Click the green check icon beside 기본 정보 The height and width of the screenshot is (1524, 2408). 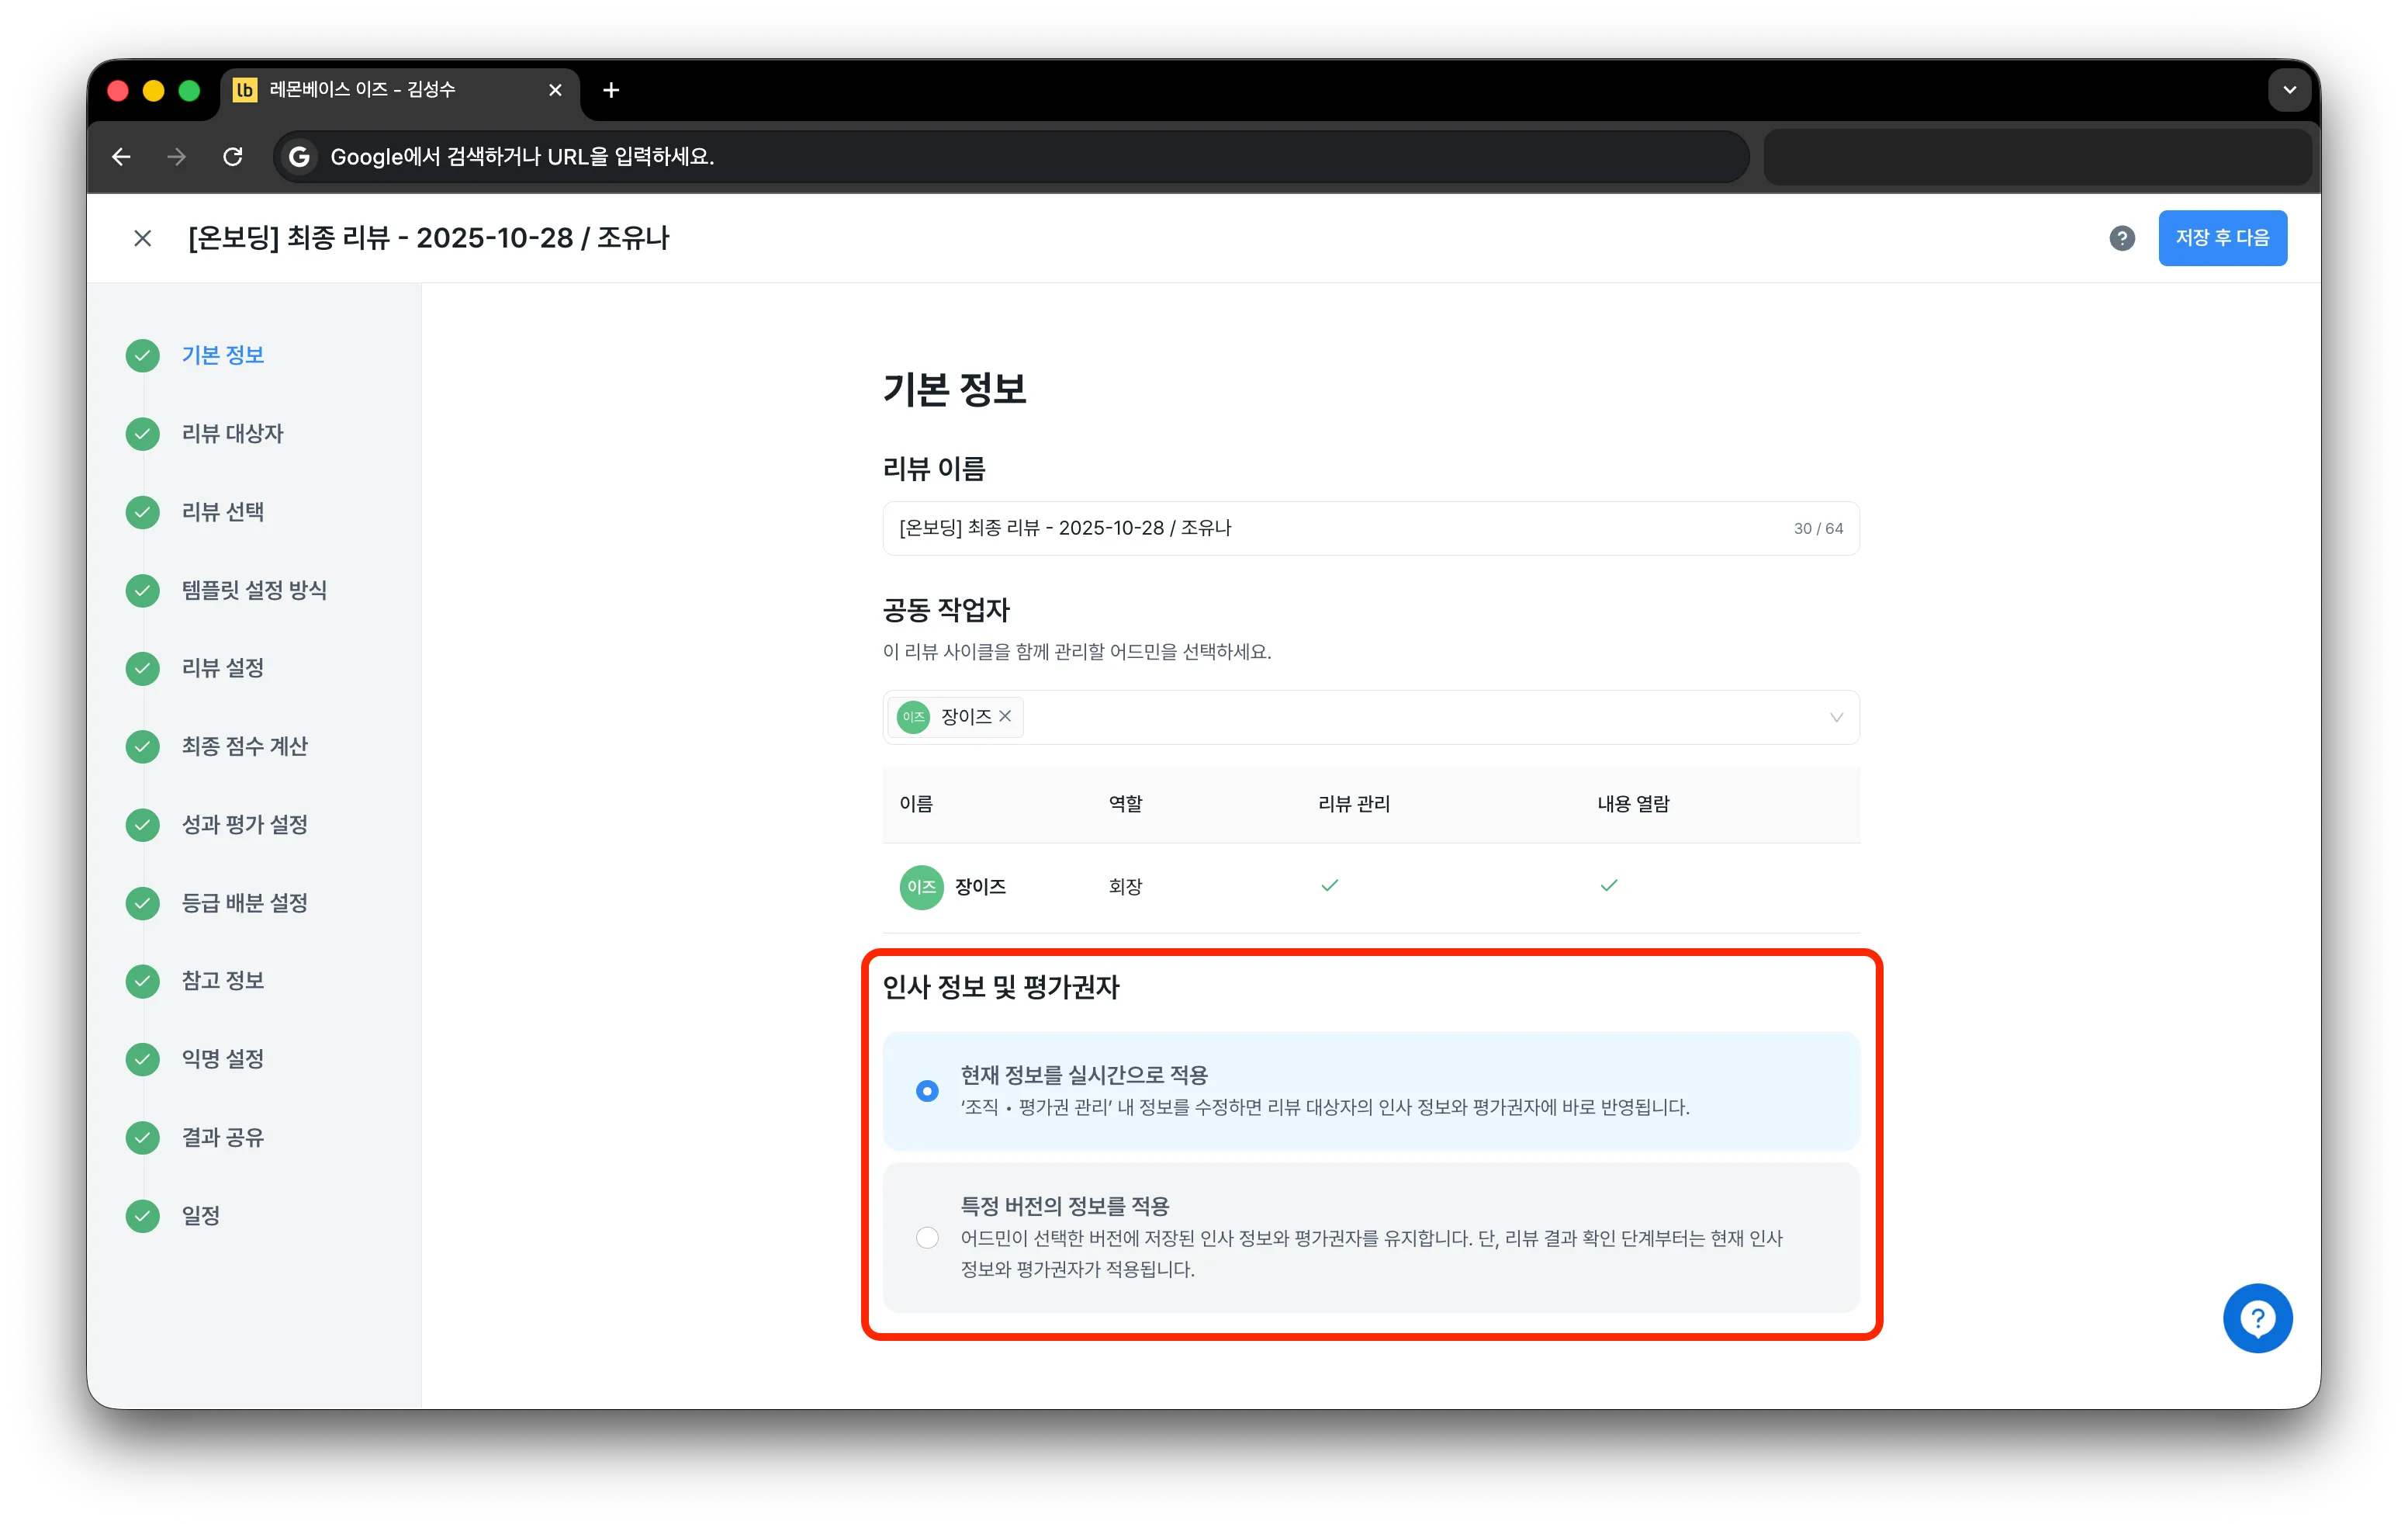tap(143, 355)
